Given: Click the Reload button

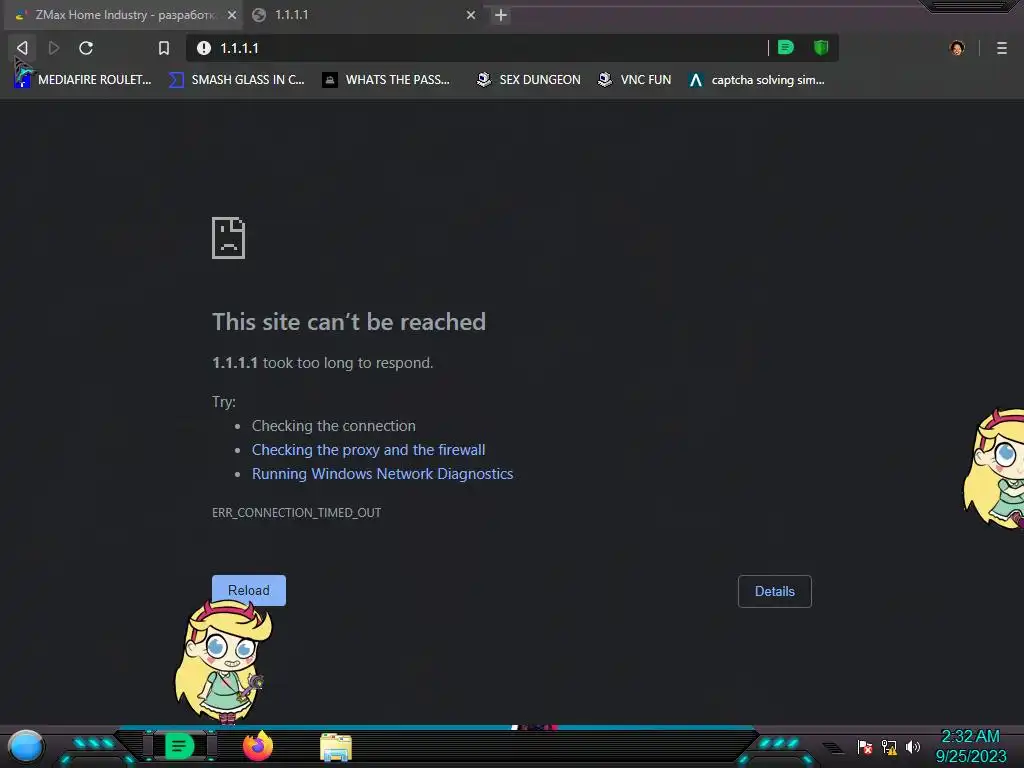Looking at the screenshot, I should coord(249,590).
